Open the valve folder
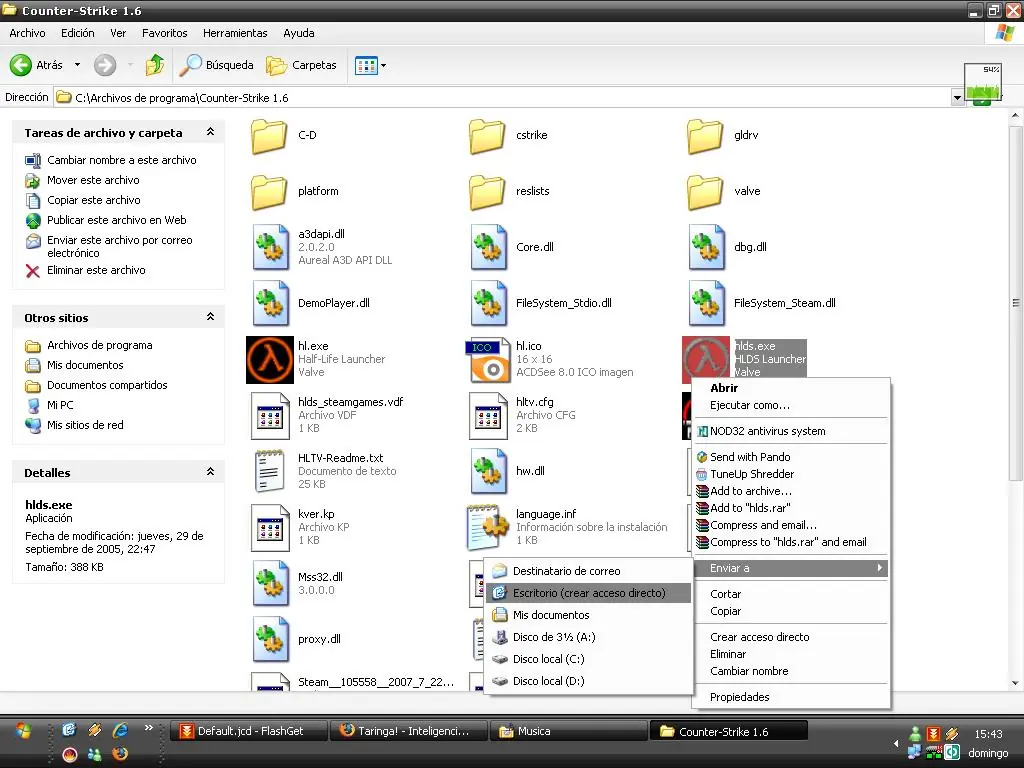Image resolution: width=1024 pixels, height=768 pixels. pyautogui.click(x=706, y=192)
